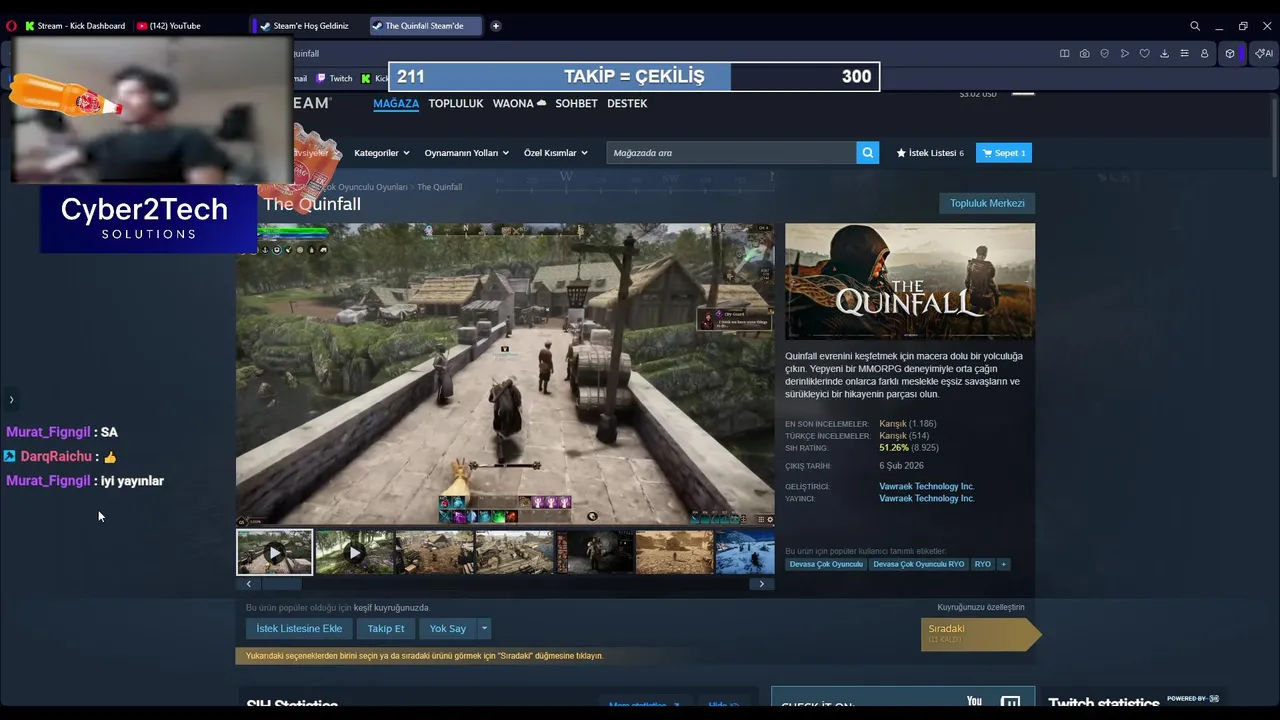The width and height of the screenshot is (1280, 720).
Task: Play the second trailer thumbnail
Action: [354, 552]
